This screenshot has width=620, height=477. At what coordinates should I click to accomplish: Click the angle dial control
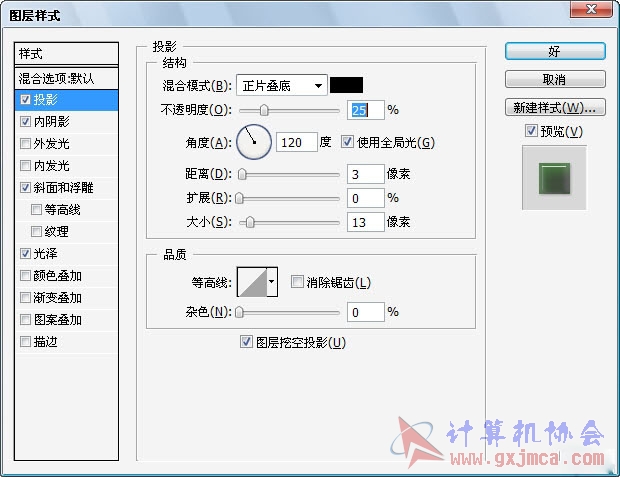(254, 142)
